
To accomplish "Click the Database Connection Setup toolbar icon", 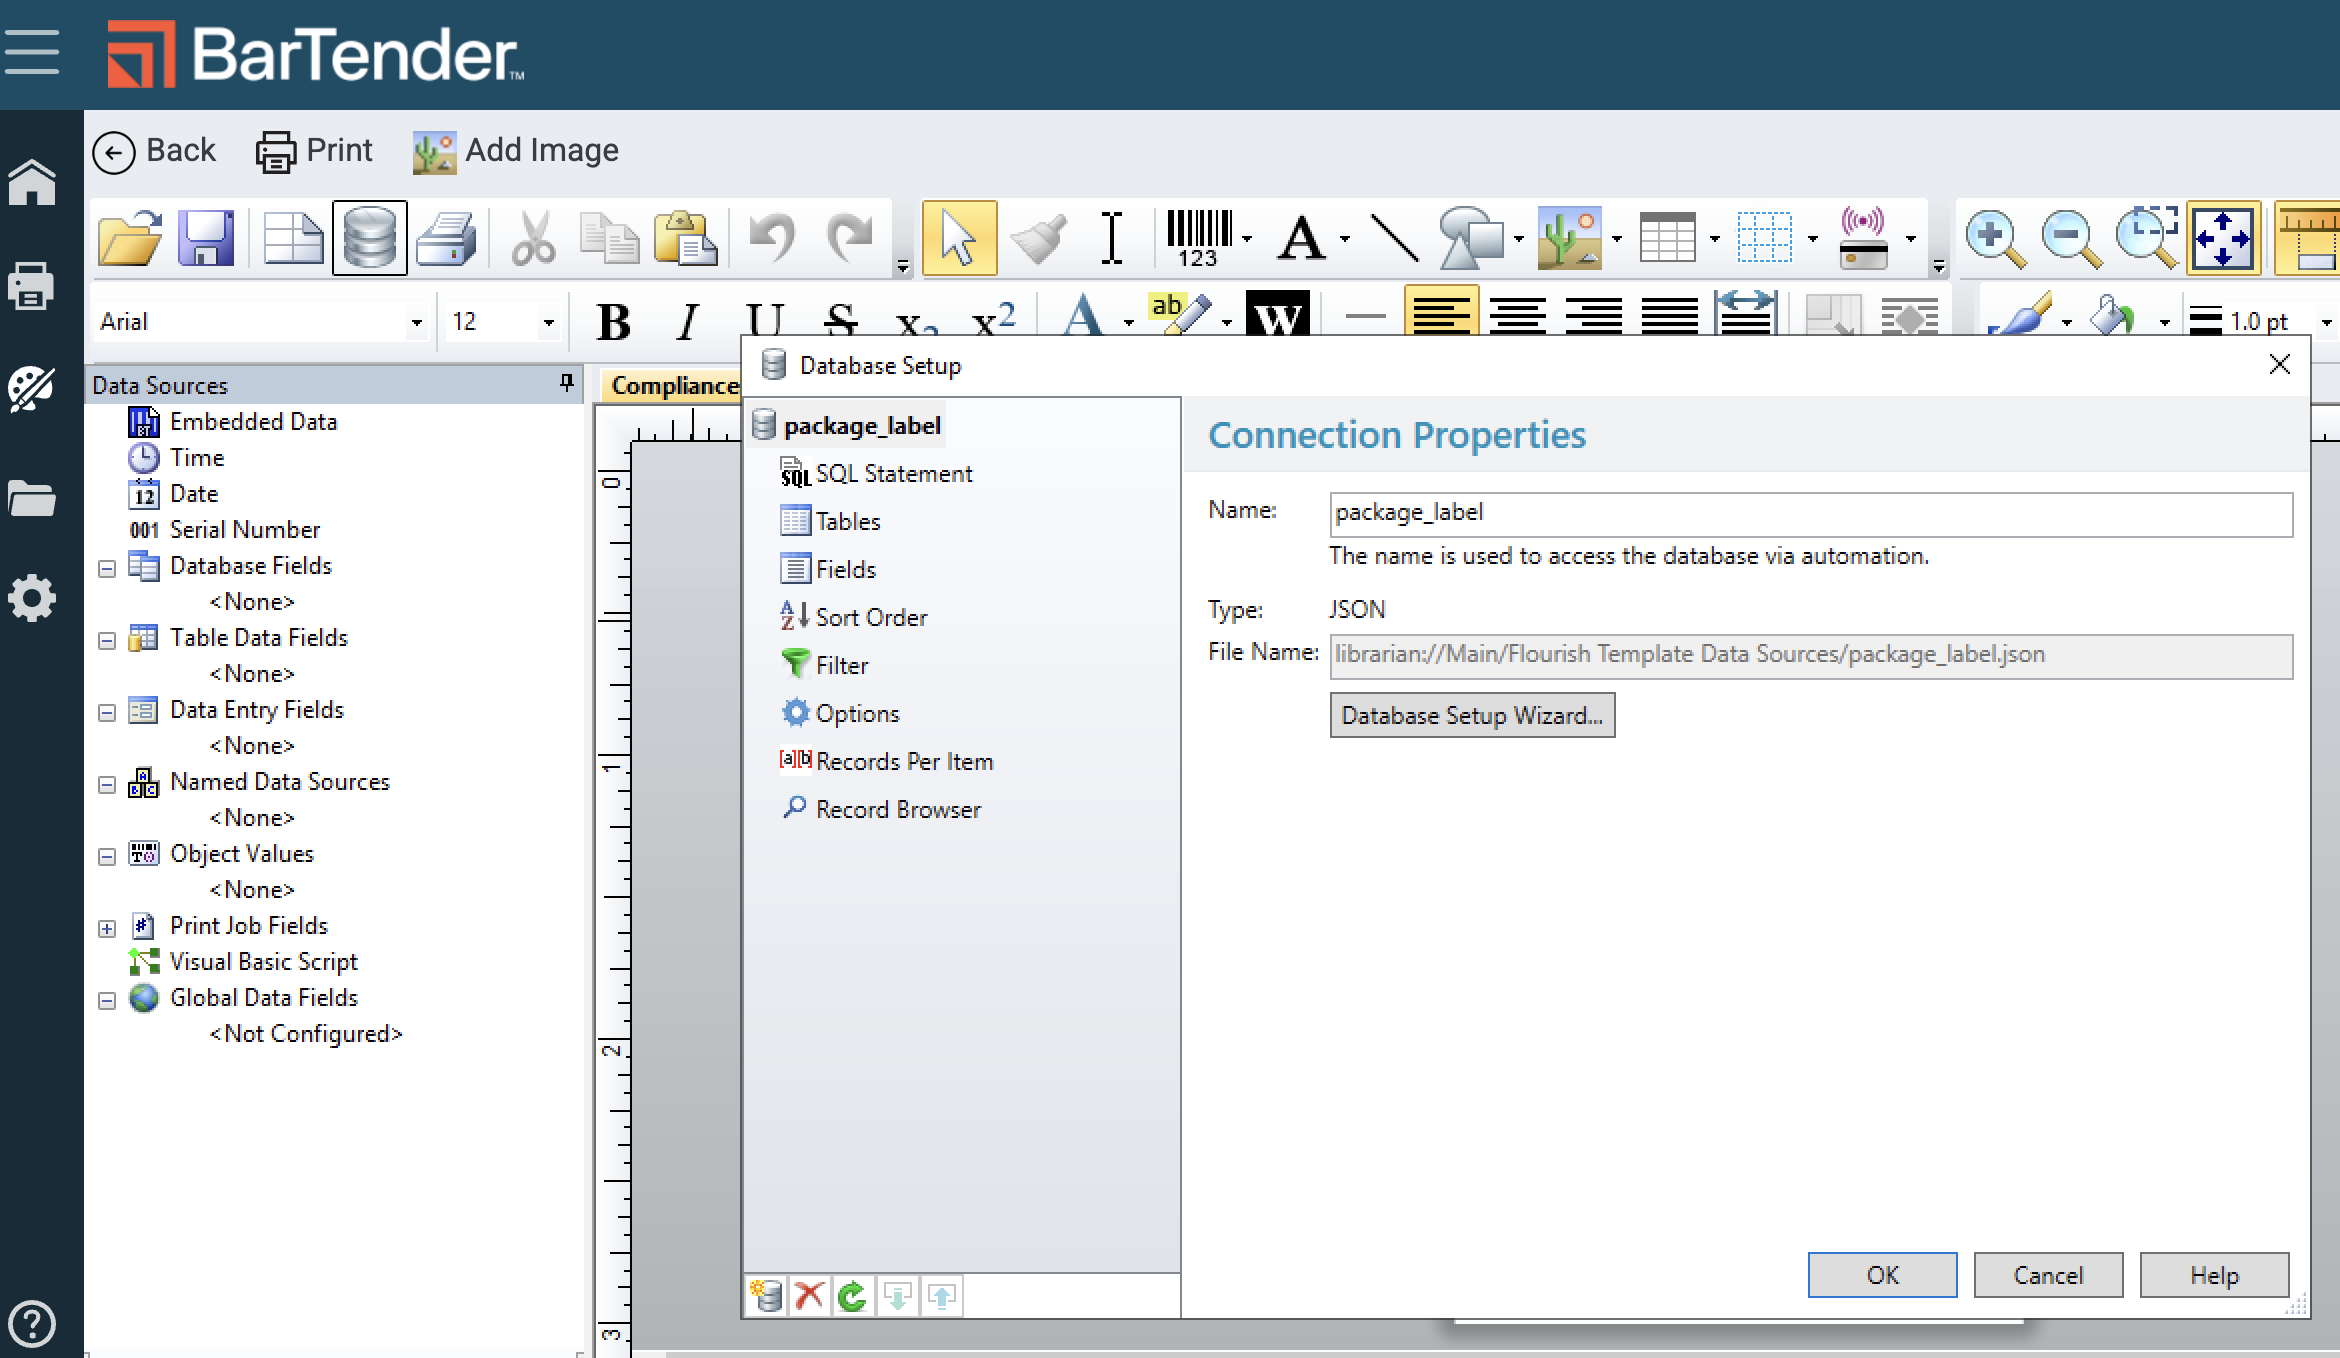I will tap(369, 238).
